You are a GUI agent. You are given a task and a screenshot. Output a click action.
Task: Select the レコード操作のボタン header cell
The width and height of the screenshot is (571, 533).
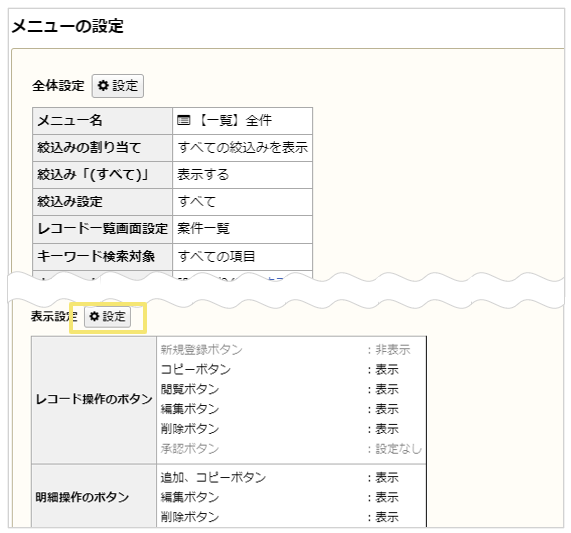coord(94,400)
